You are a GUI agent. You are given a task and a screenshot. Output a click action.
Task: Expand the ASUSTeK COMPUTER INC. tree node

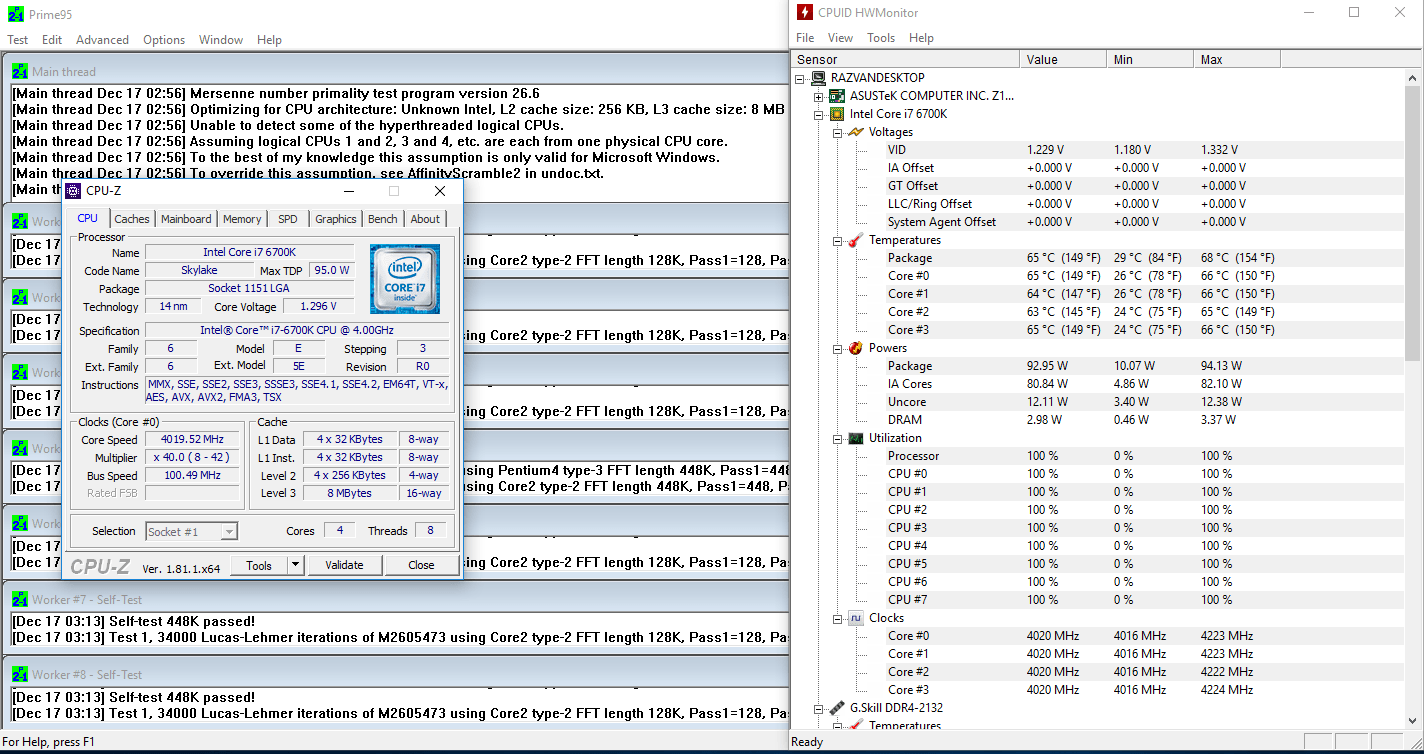pyautogui.click(x=819, y=96)
